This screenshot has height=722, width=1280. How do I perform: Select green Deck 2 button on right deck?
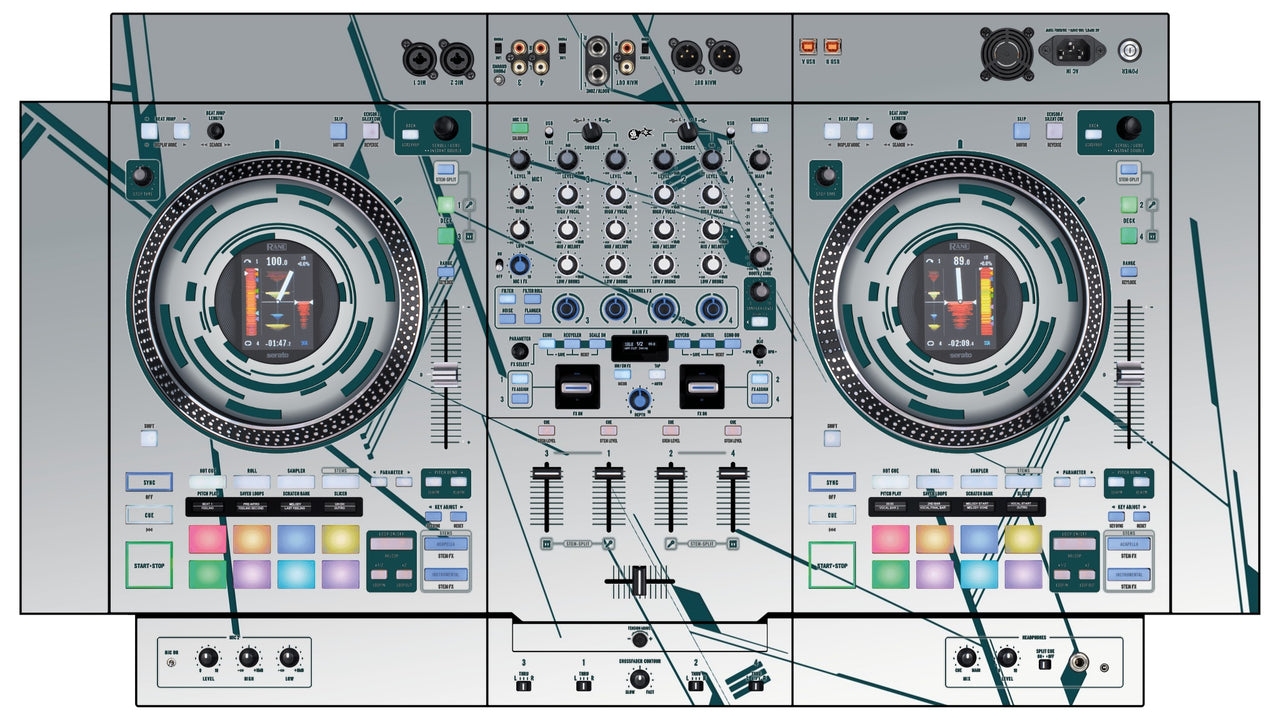tap(1128, 205)
